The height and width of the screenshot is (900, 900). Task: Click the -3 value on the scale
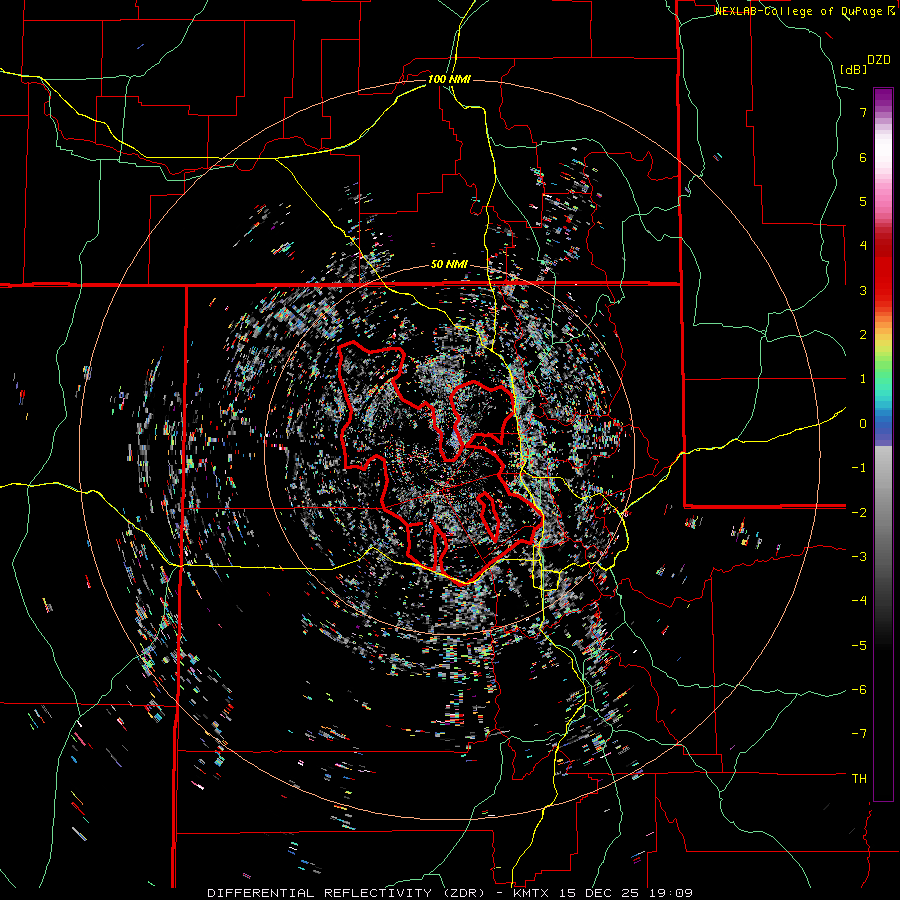[859, 557]
